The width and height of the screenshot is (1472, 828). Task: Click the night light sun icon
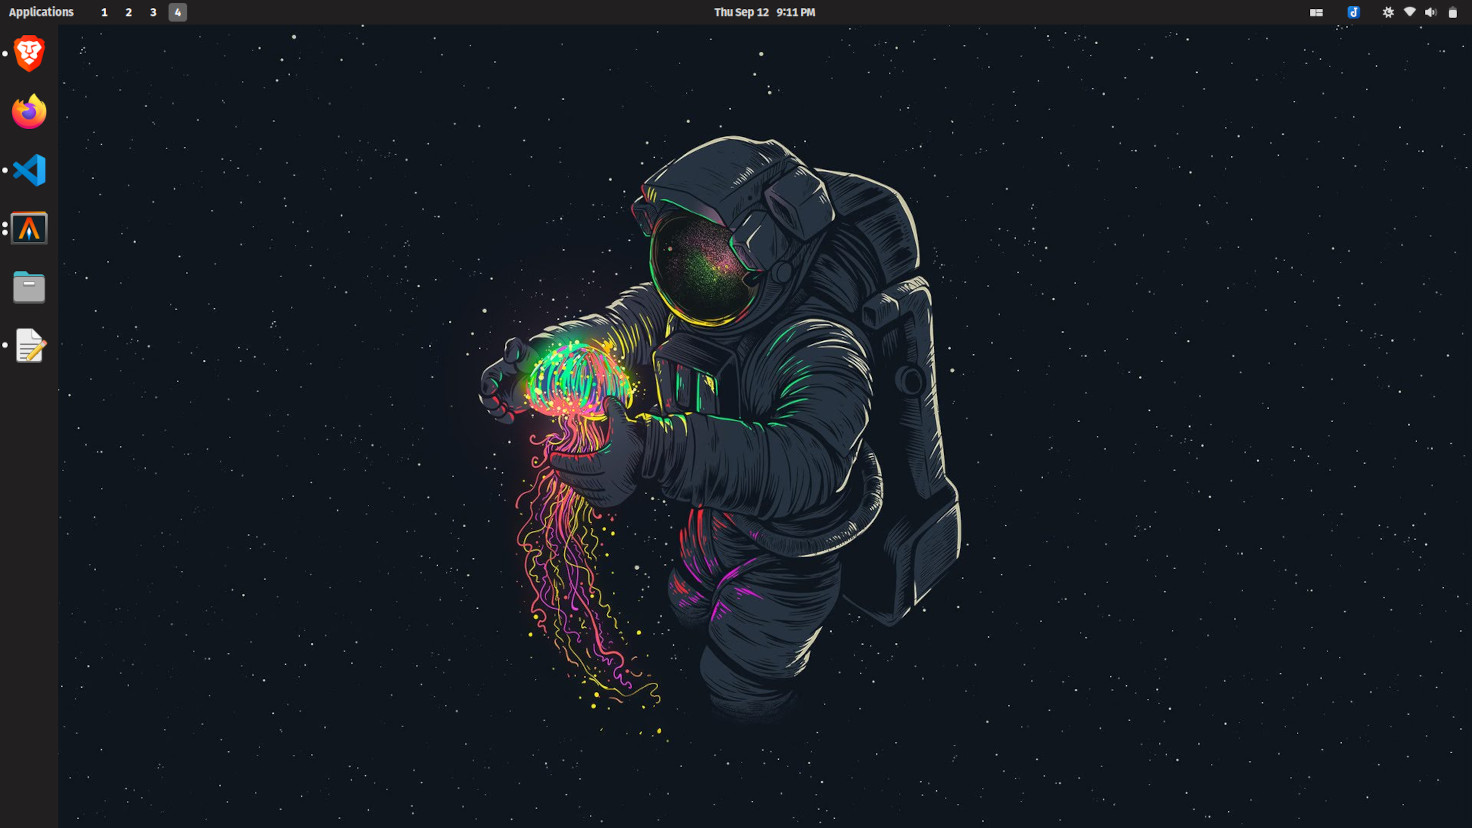click(1388, 12)
